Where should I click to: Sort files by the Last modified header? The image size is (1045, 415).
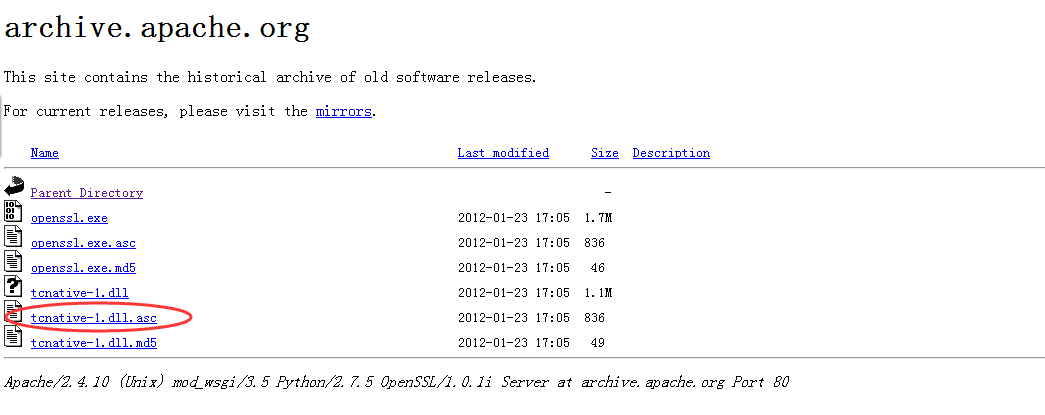click(503, 153)
